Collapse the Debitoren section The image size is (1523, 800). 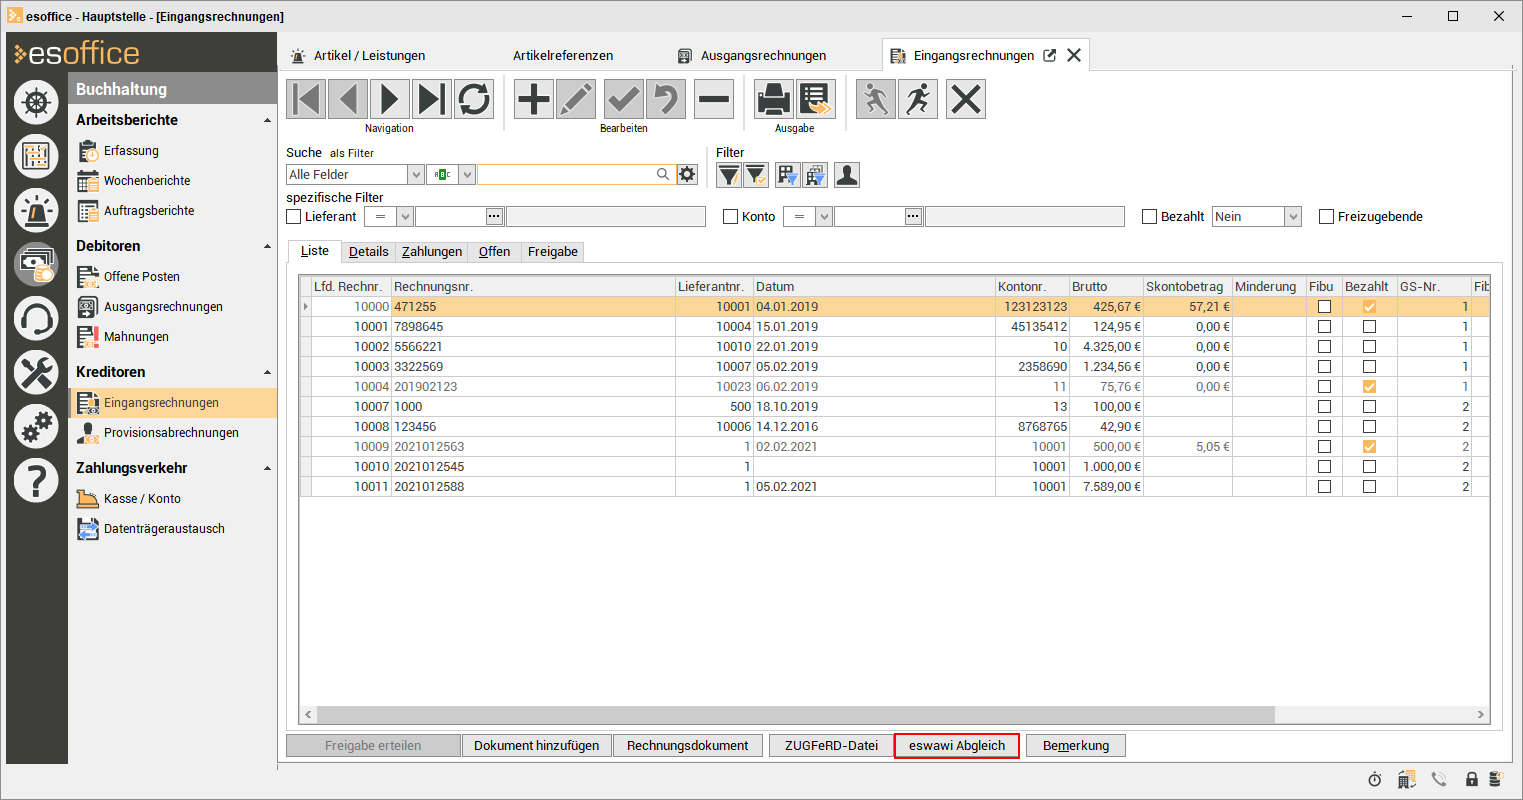[267, 246]
